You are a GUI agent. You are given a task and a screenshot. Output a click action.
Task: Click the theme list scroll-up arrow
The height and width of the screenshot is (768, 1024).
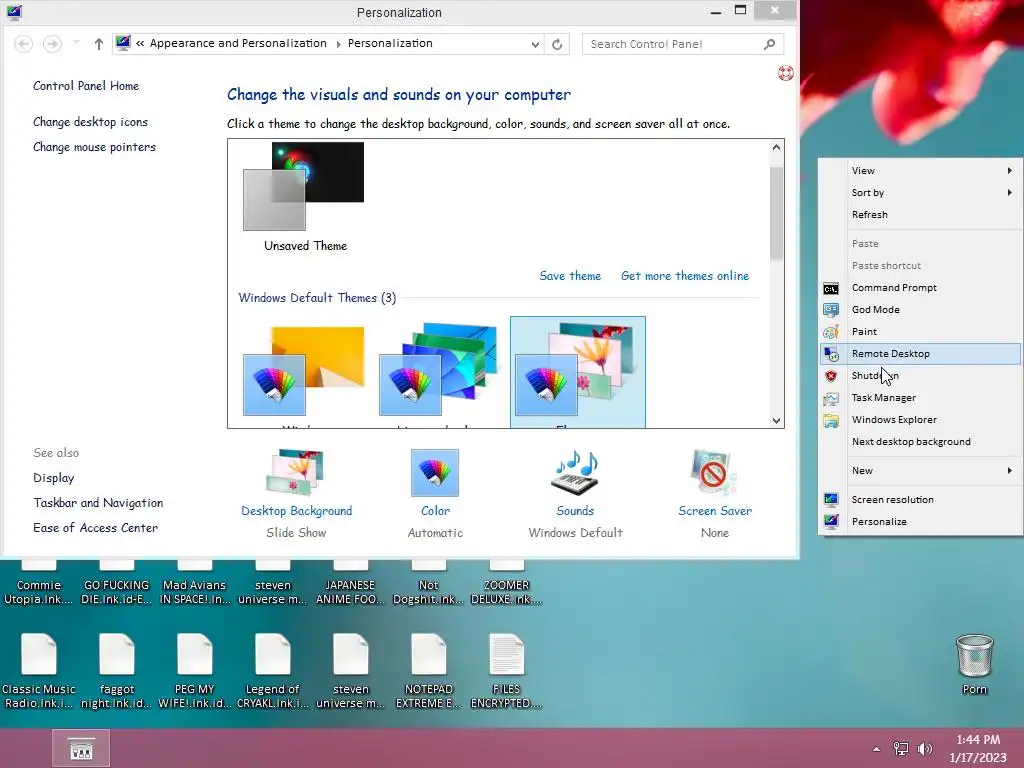pos(776,148)
